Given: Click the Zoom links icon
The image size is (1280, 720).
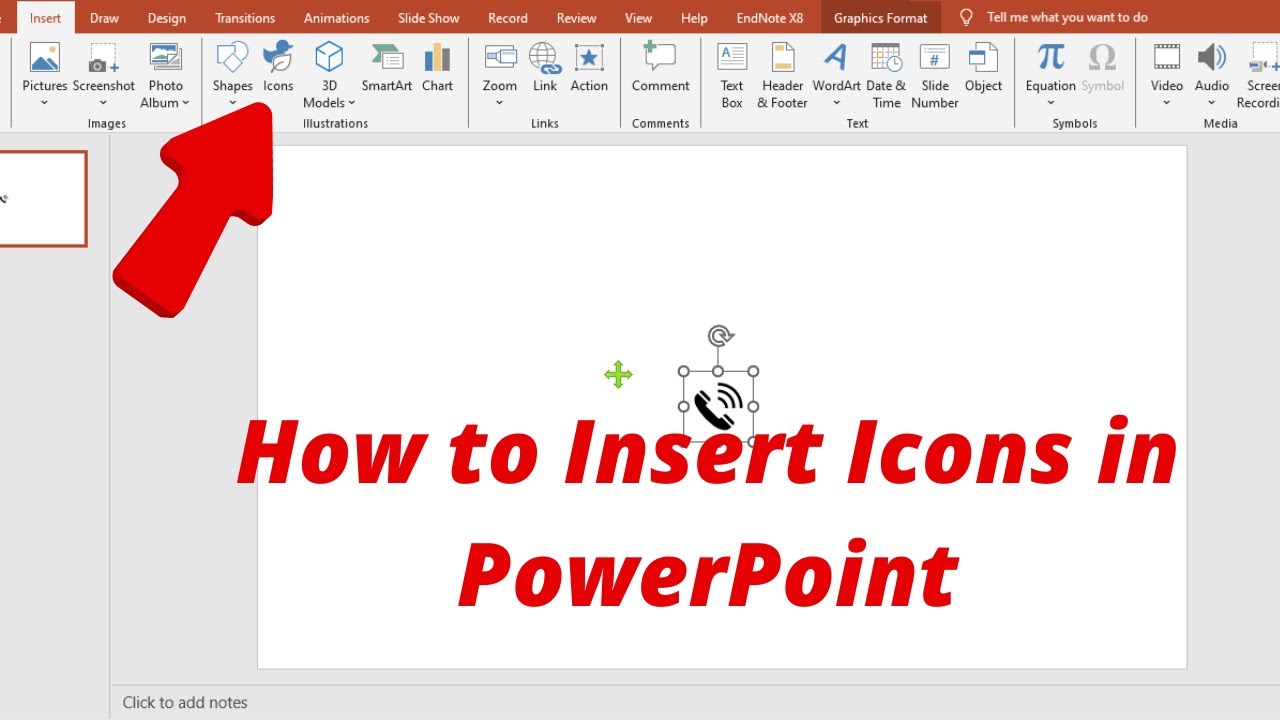Looking at the screenshot, I should pyautogui.click(x=500, y=59).
